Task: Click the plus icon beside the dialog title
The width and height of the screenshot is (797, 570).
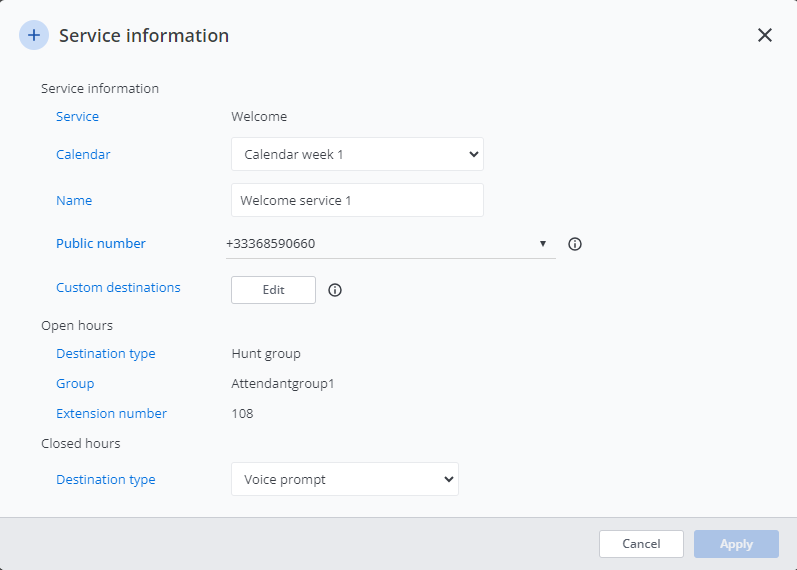Action: [34, 35]
